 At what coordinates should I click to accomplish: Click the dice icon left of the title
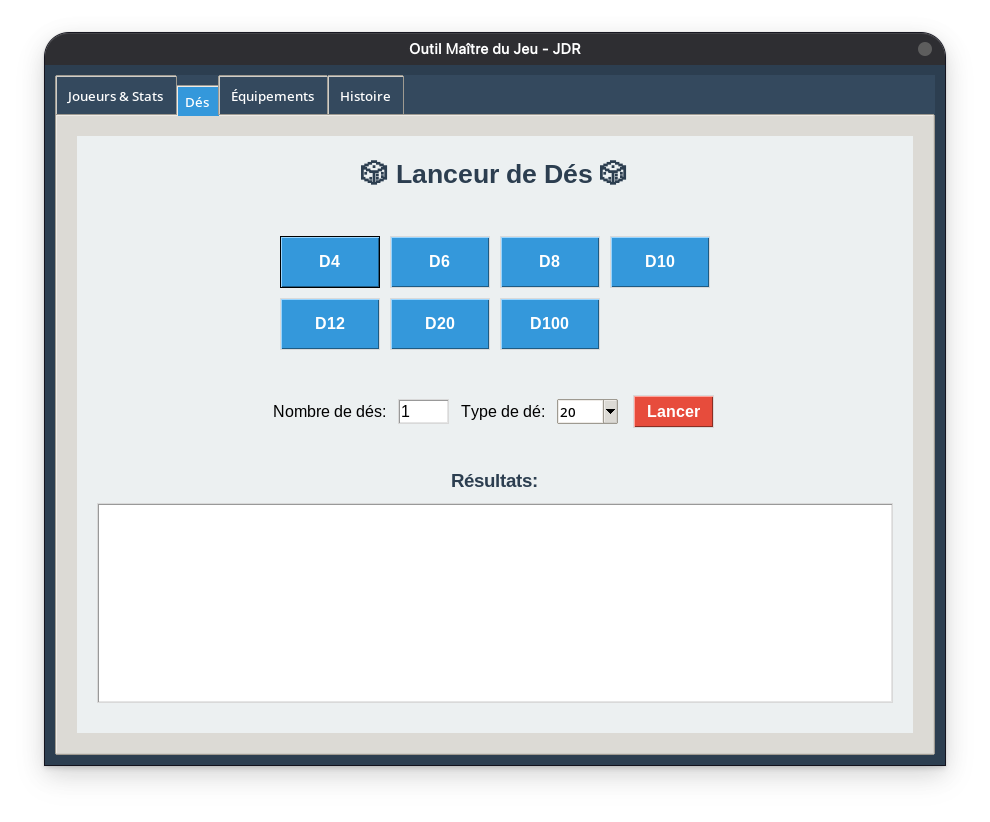click(373, 173)
